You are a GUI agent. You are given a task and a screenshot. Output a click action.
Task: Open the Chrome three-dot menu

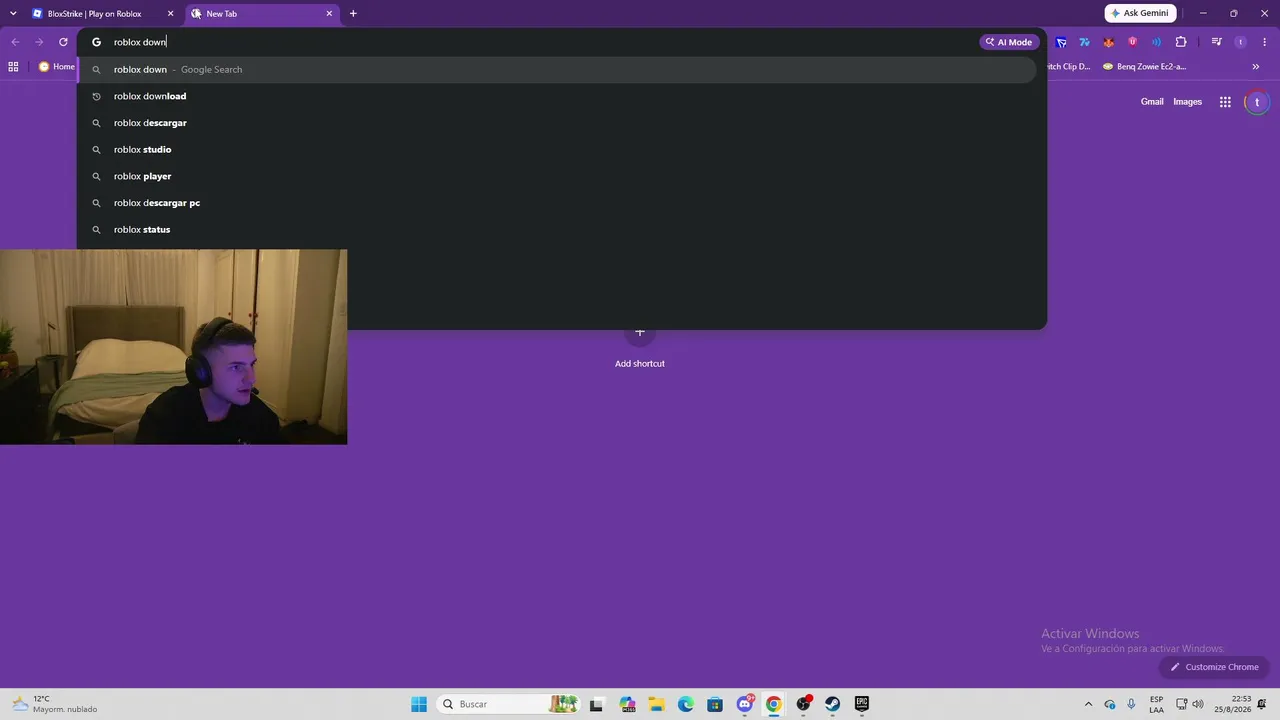[x=1265, y=42]
